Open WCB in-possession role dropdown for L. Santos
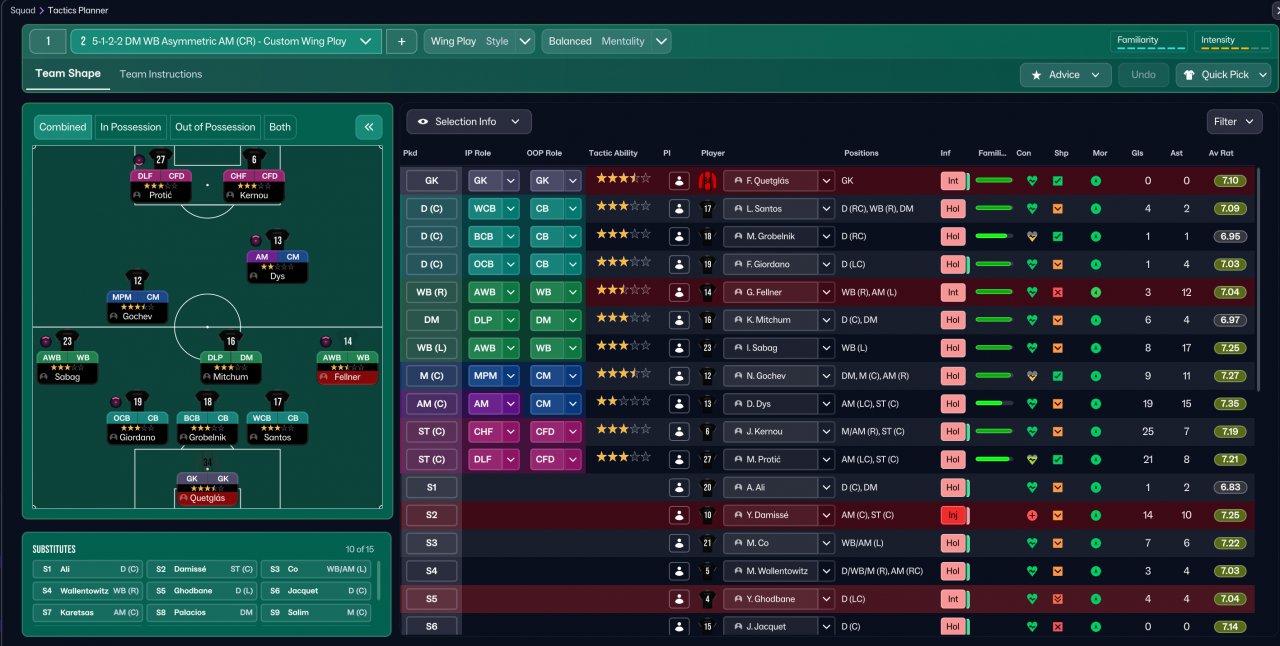This screenshot has height=646, width=1280. click(511, 209)
